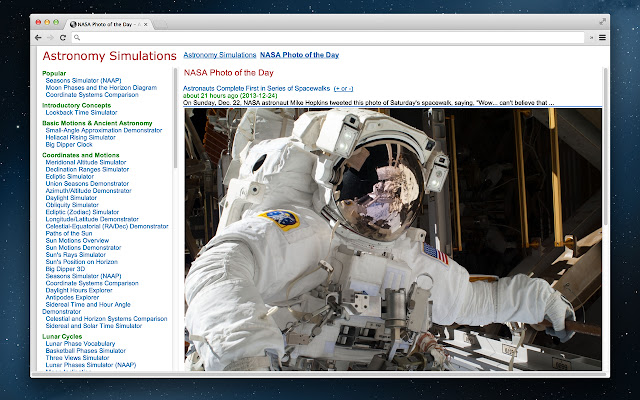Image resolution: width=640 pixels, height=400 pixels.
Task: Open Obliquity Simulator
Action: pyautogui.click(x=72, y=205)
